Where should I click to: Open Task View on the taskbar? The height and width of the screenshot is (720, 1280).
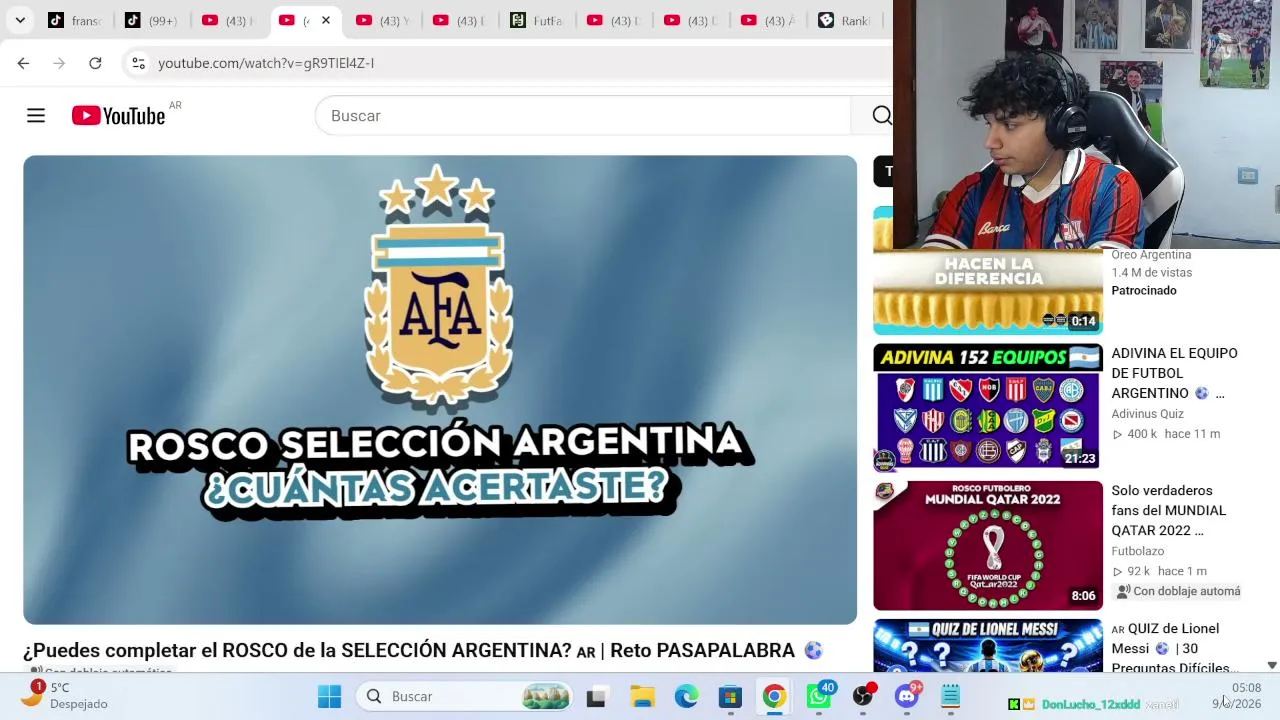596,696
